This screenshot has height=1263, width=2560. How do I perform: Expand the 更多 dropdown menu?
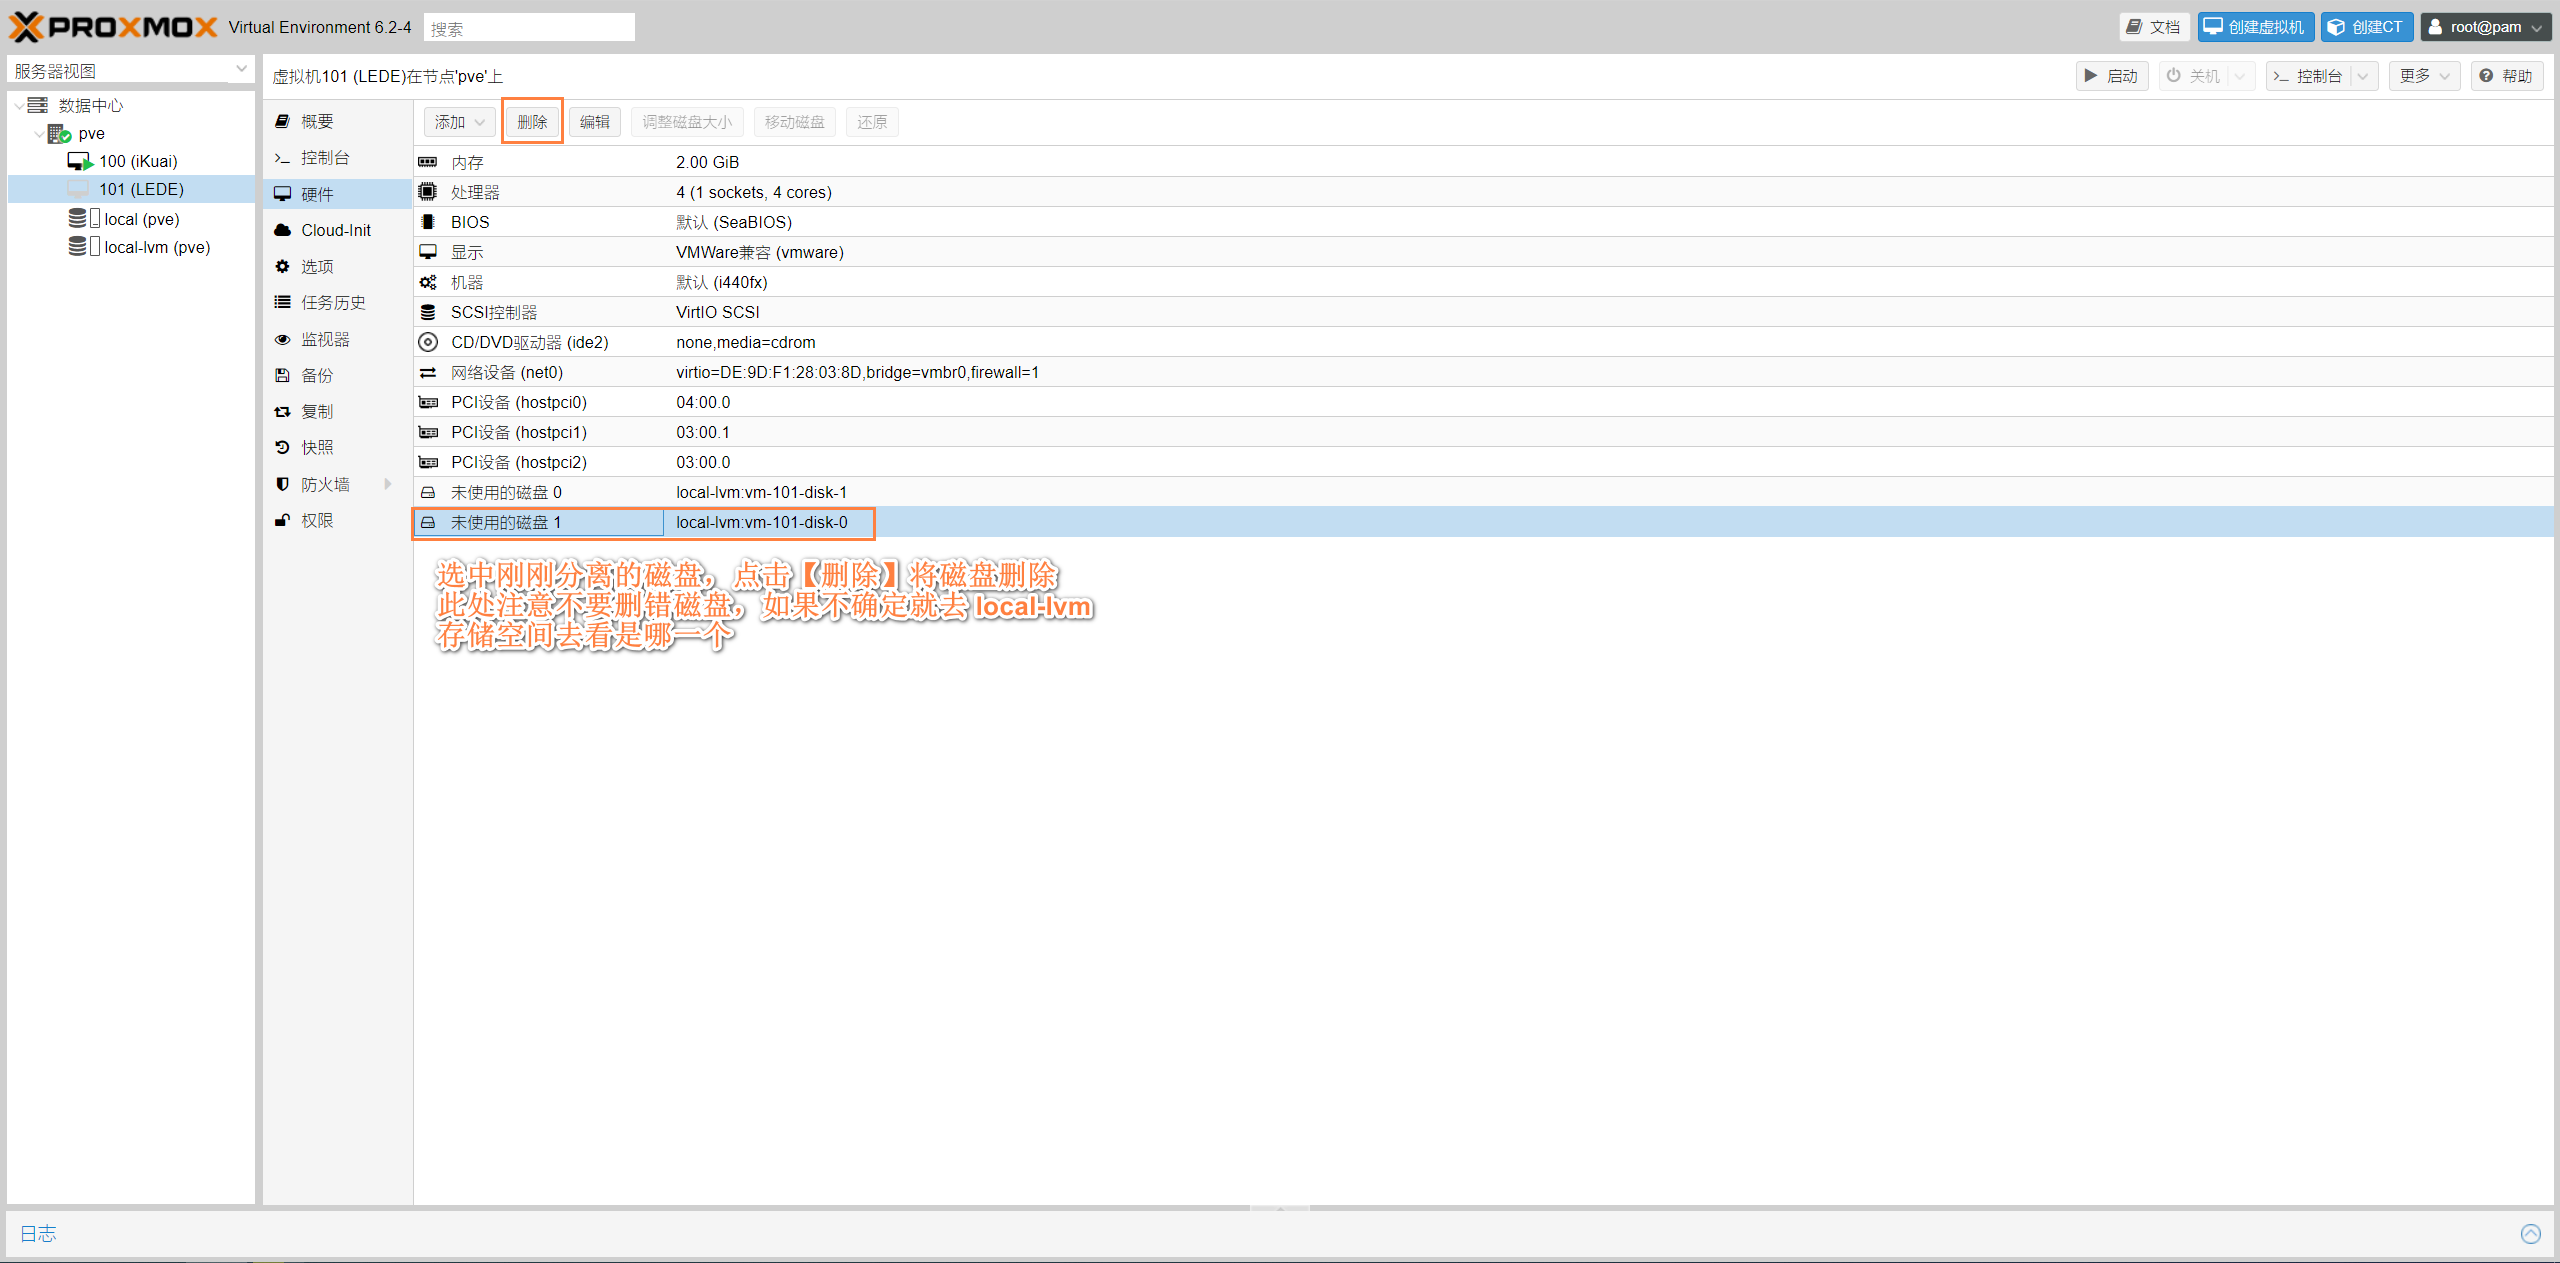click(x=2424, y=76)
